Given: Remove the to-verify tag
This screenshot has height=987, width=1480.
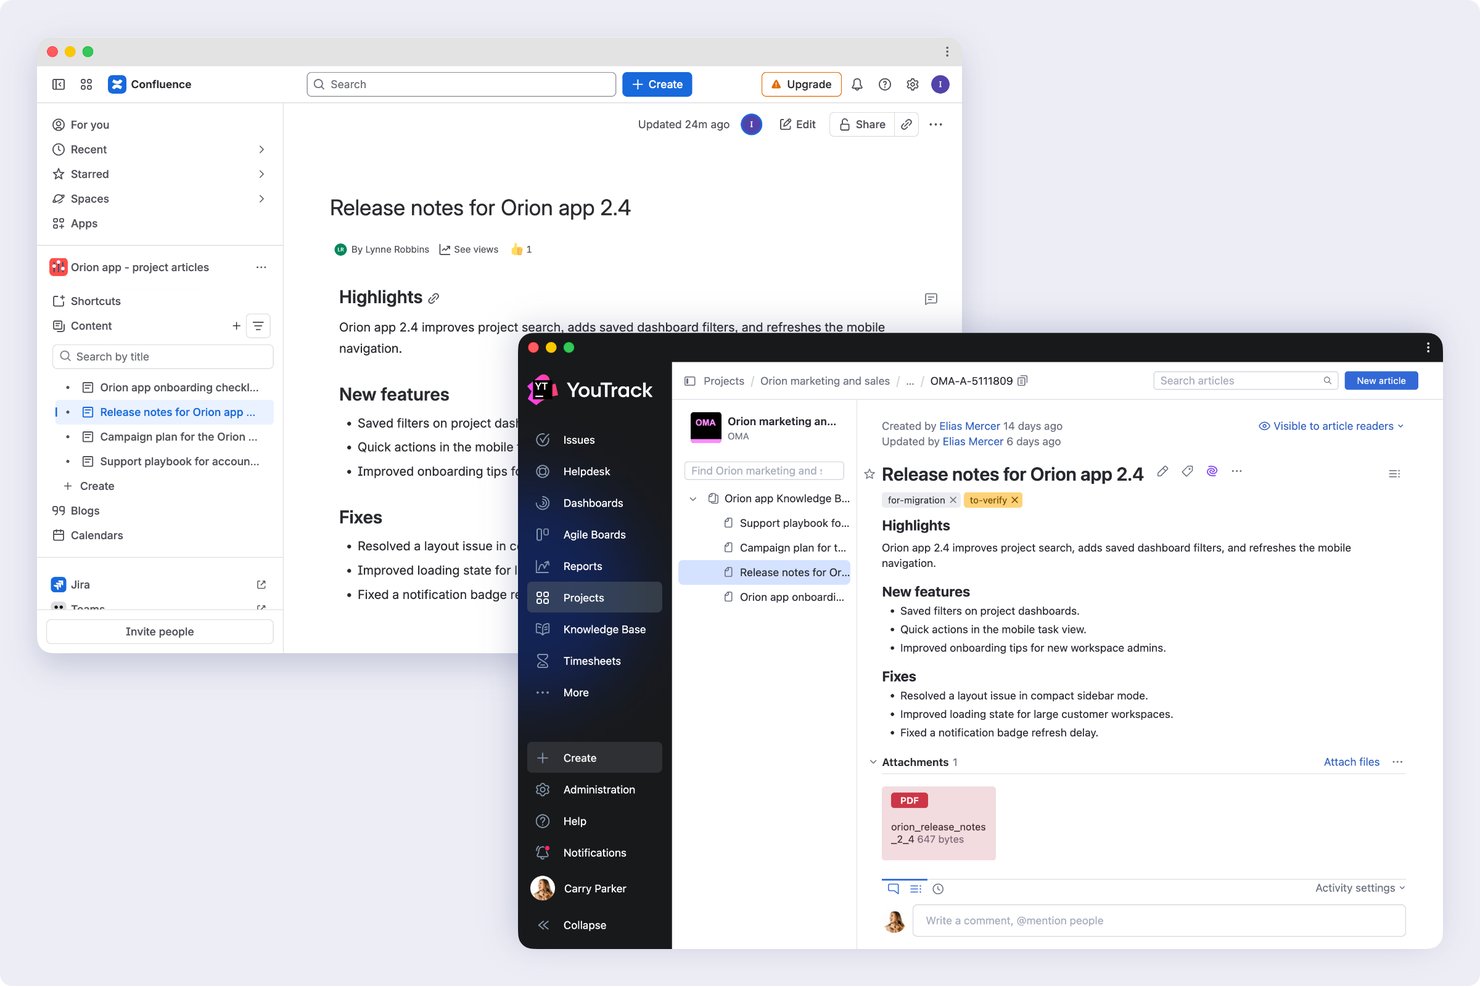Looking at the screenshot, I should pyautogui.click(x=1015, y=500).
